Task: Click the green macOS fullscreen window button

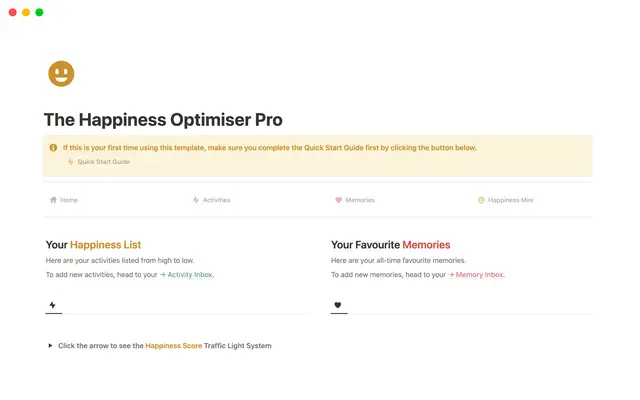Action: [39, 12]
